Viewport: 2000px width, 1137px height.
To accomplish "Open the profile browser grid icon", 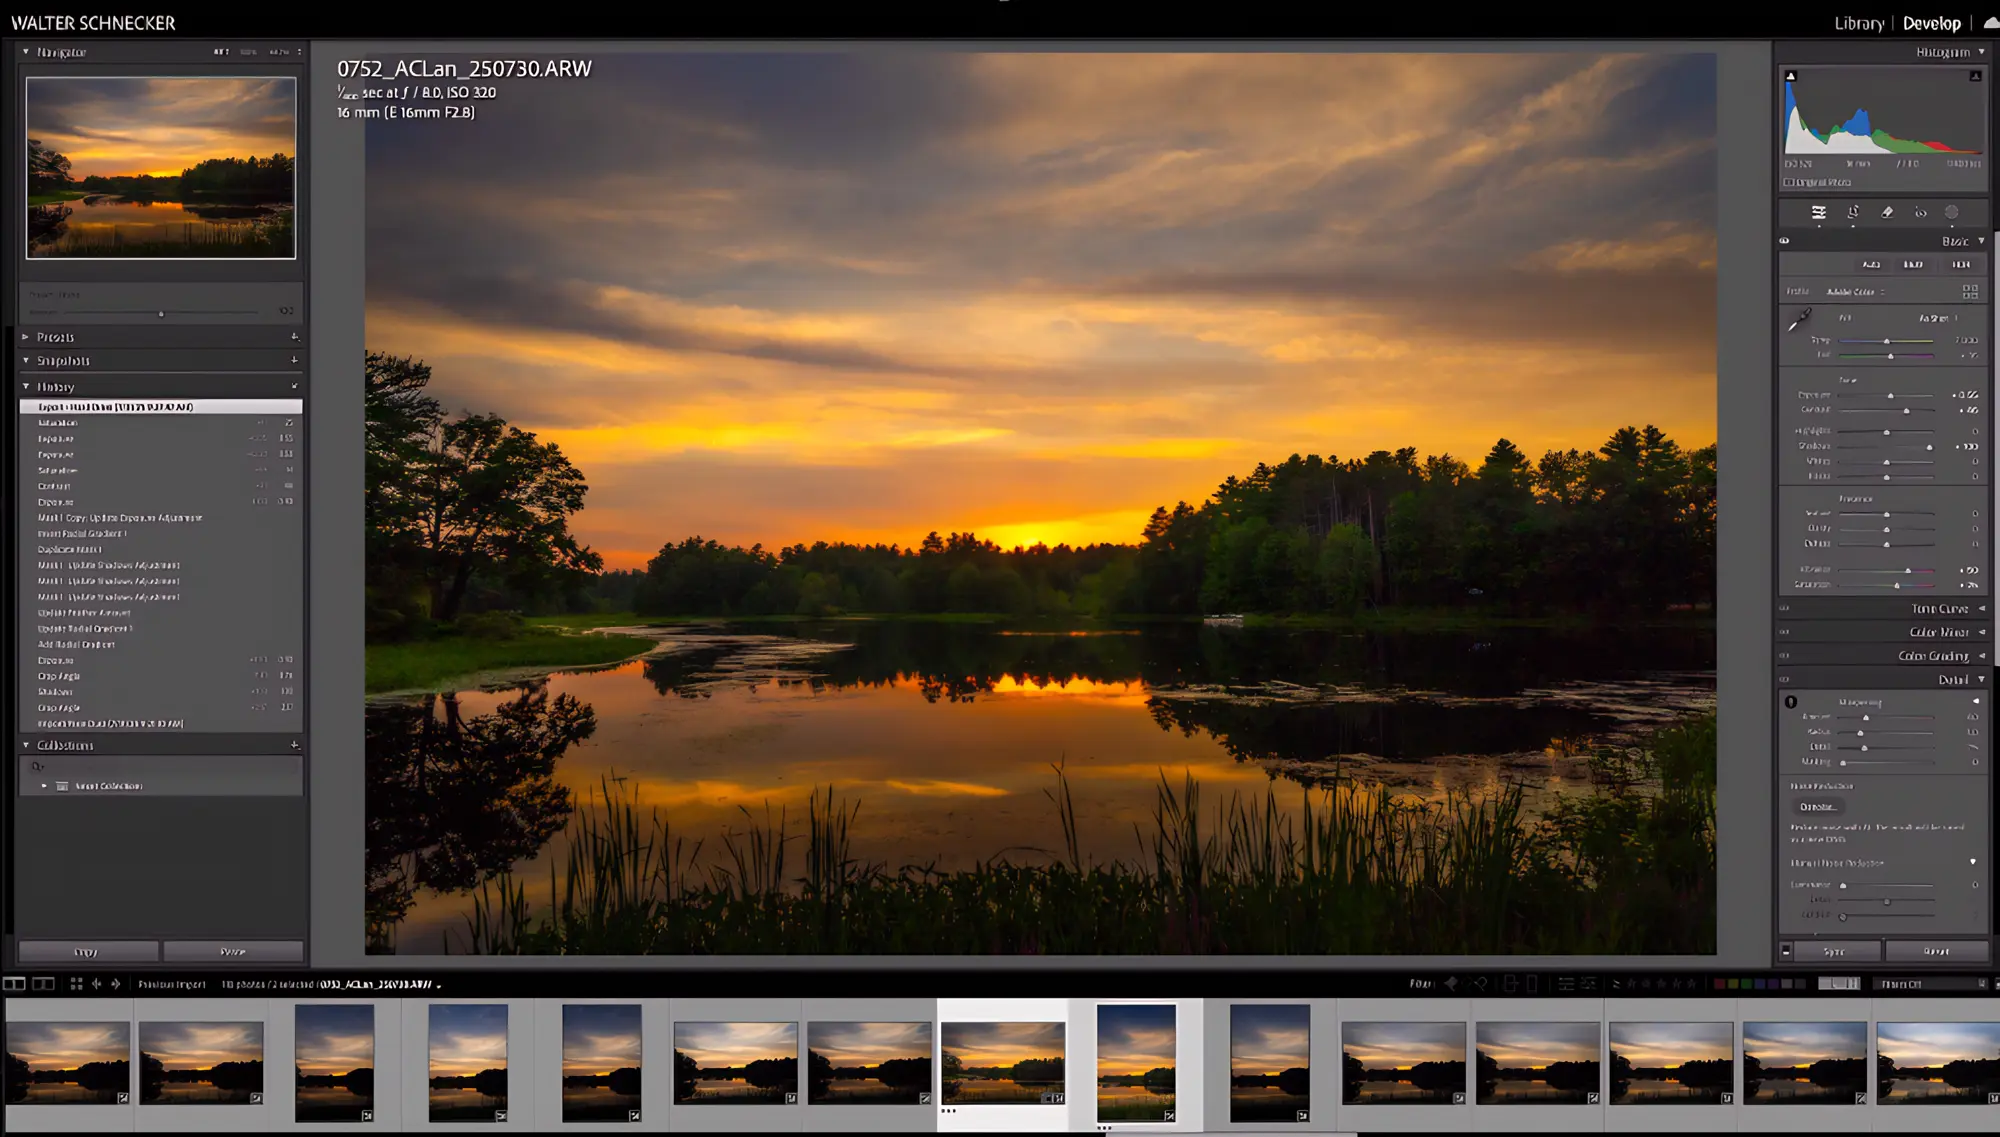I will (x=1969, y=291).
